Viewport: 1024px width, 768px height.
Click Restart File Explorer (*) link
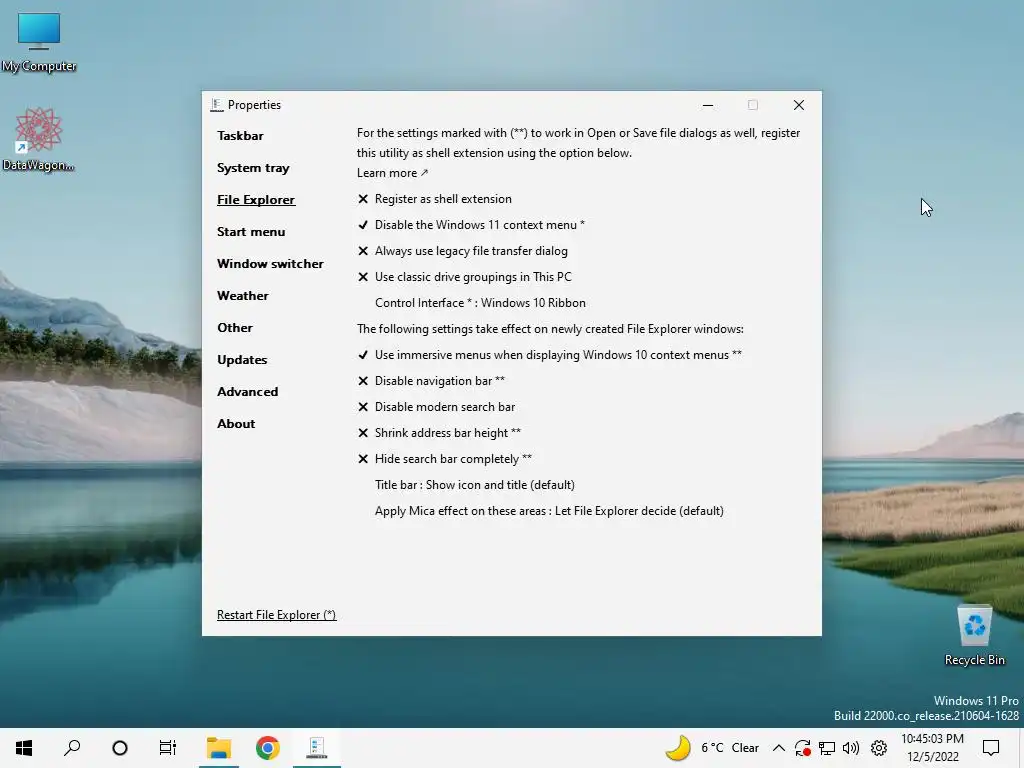[x=276, y=615]
